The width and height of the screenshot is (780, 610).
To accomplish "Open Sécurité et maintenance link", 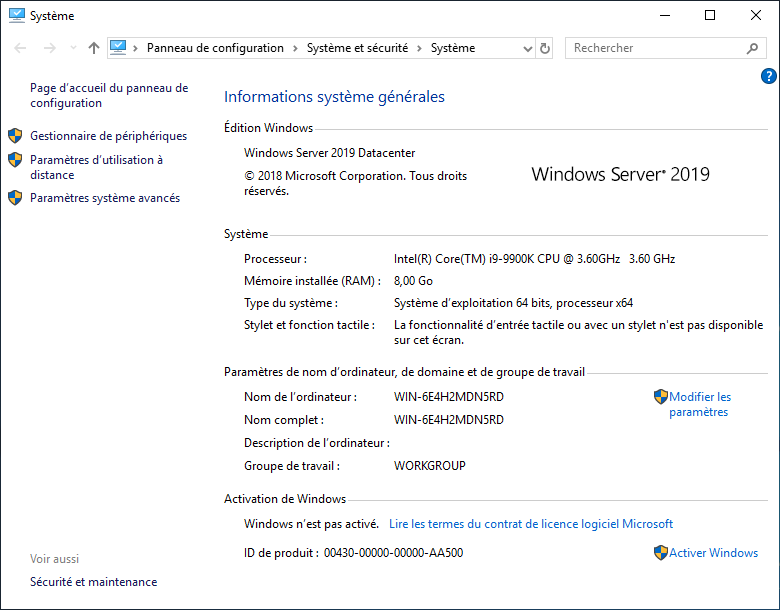I will pos(93,581).
